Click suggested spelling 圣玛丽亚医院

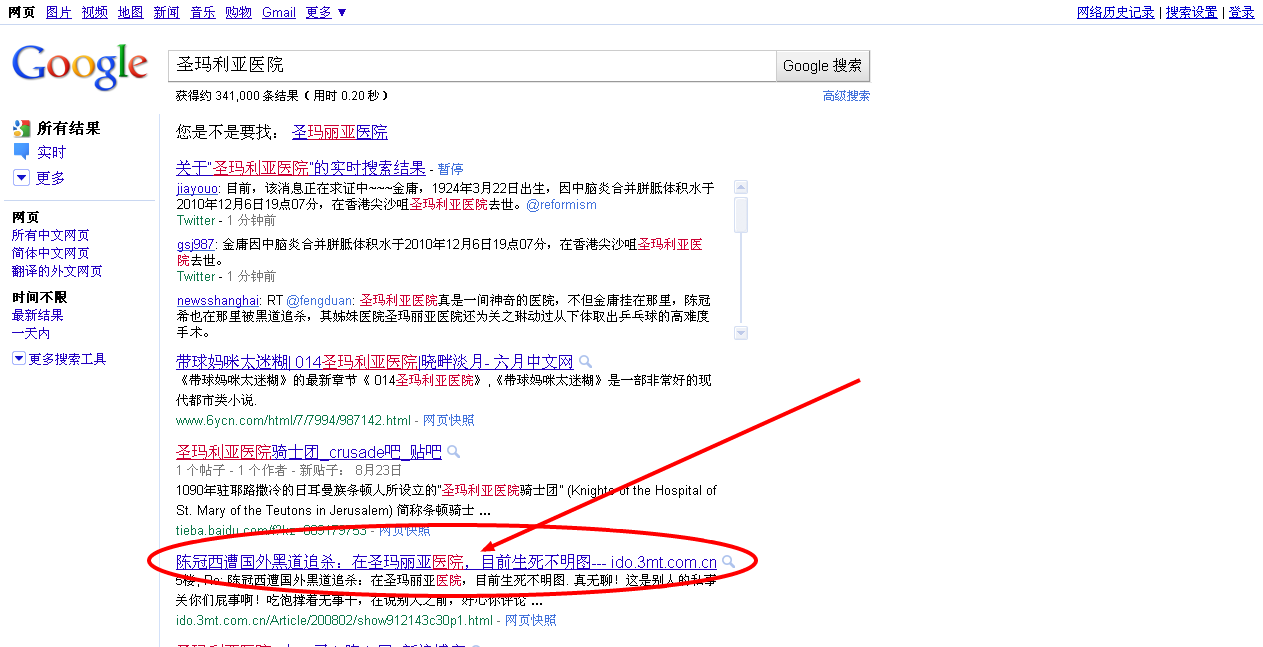pos(340,132)
